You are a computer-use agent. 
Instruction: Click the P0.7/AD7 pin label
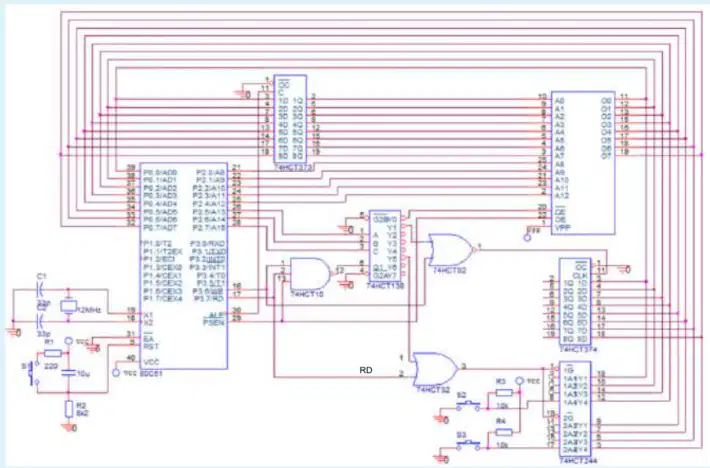(x=160, y=227)
